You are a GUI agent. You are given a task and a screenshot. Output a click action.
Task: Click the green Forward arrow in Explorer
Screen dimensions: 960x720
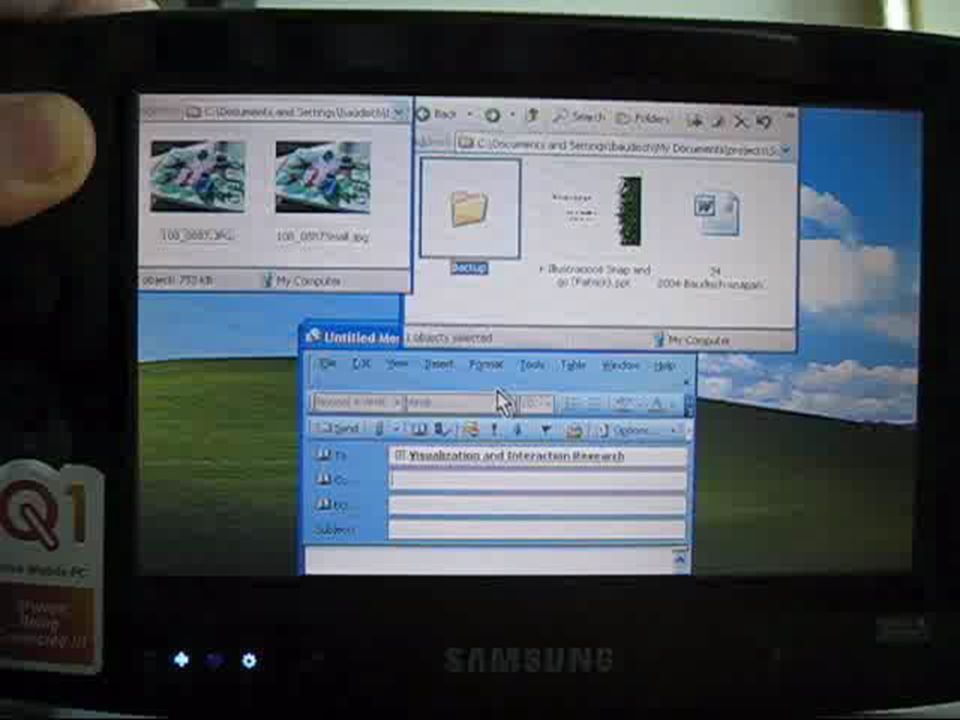pos(492,115)
